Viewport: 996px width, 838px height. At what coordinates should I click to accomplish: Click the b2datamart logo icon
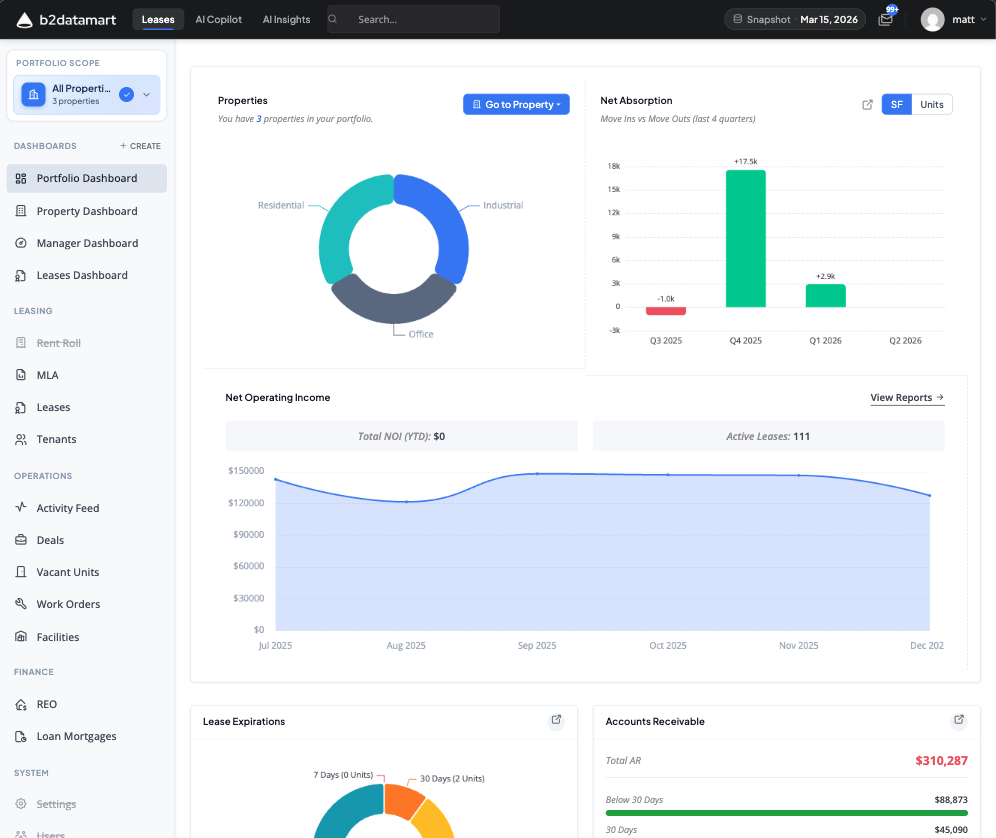24,20
